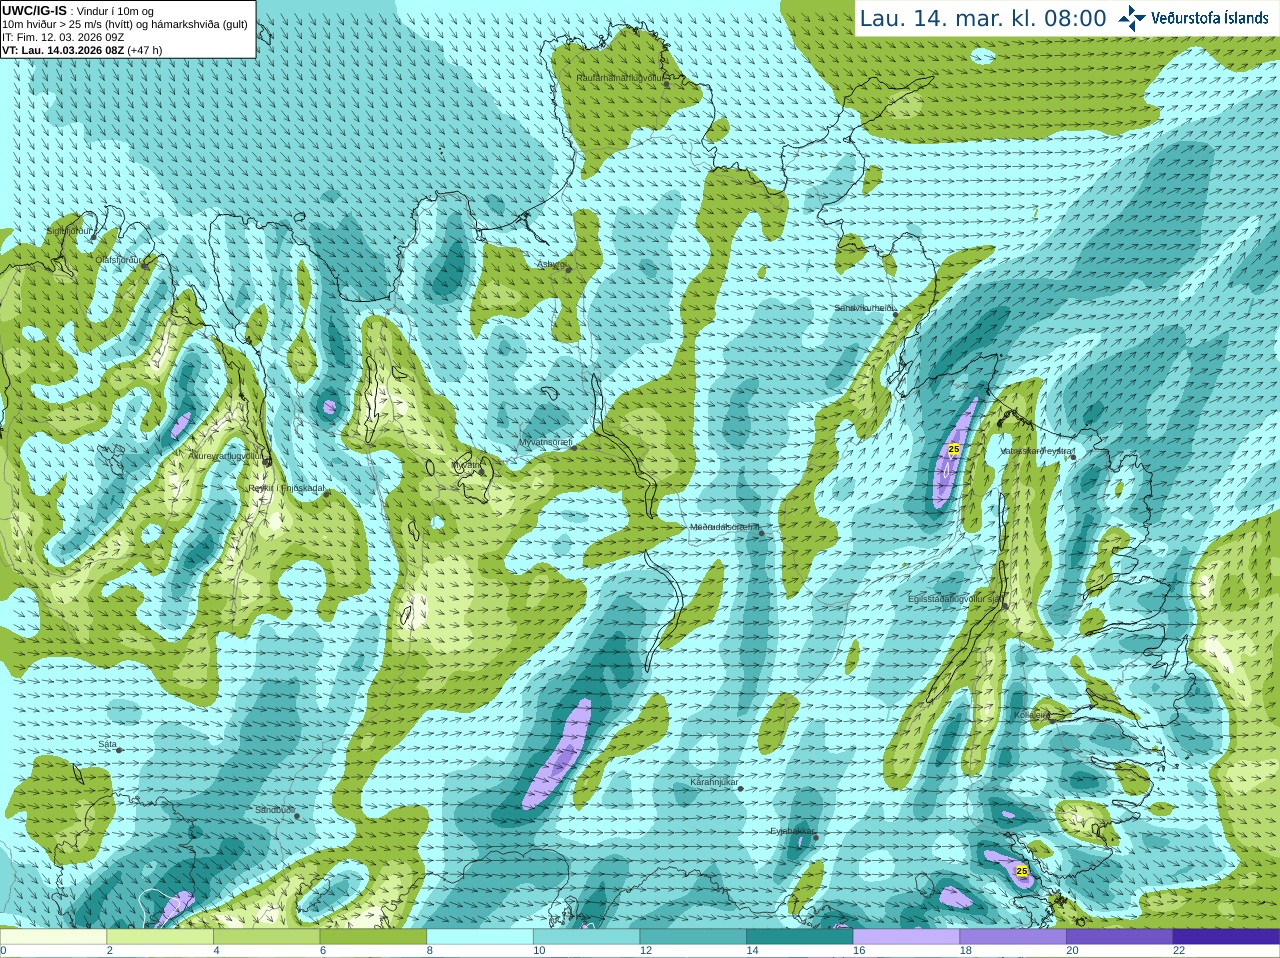
Task: Click the legend scale number 10
Action: tap(539, 951)
